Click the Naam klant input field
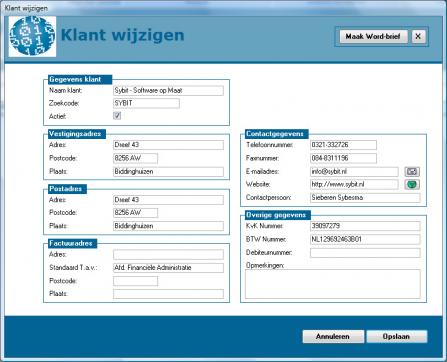Image resolution: width=447 pixels, height=362 pixels. click(x=168, y=90)
